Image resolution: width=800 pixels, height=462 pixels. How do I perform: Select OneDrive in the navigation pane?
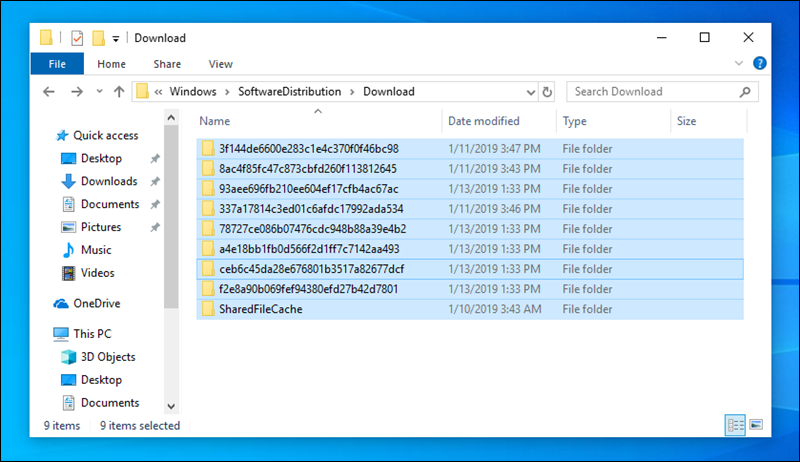(87, 304)
